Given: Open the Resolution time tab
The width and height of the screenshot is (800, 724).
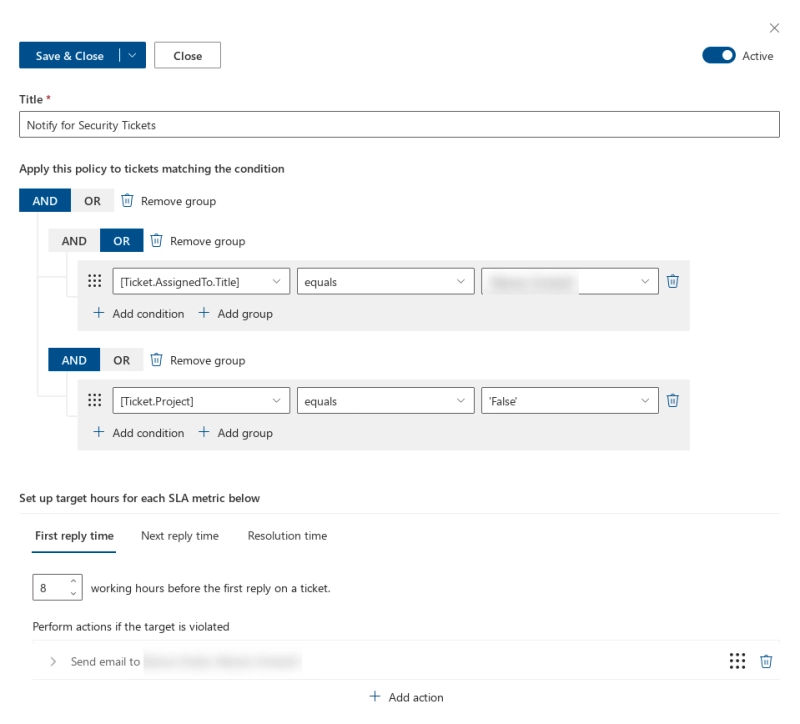Looking at the screenshot, I should 287,536.
